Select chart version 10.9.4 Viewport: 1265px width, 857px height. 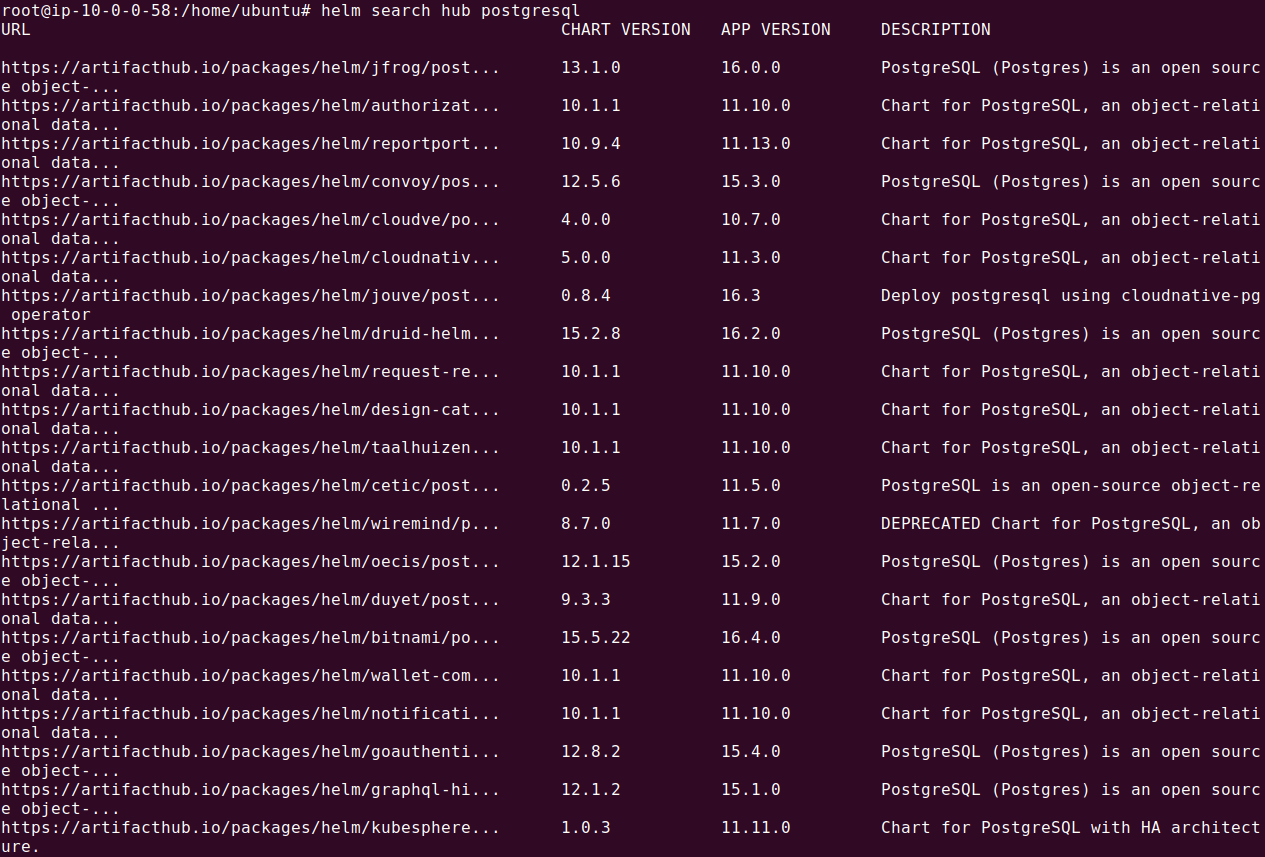coord(591,144)
